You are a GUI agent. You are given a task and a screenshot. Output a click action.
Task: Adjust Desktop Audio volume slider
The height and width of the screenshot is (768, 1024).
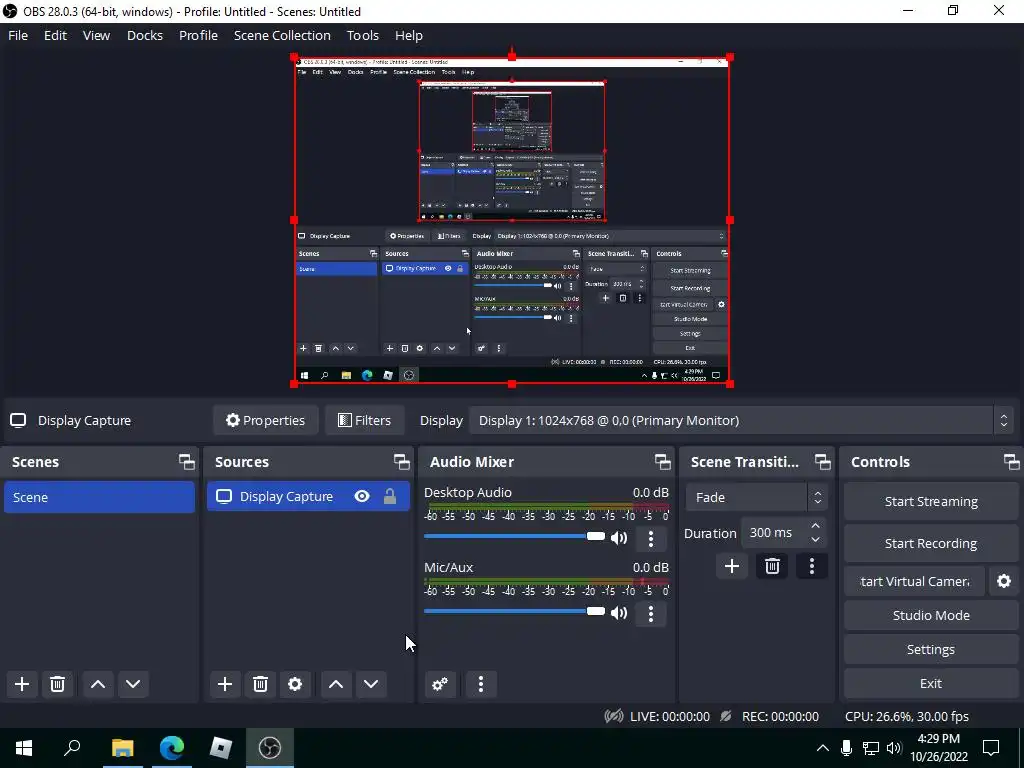[515, 536]
